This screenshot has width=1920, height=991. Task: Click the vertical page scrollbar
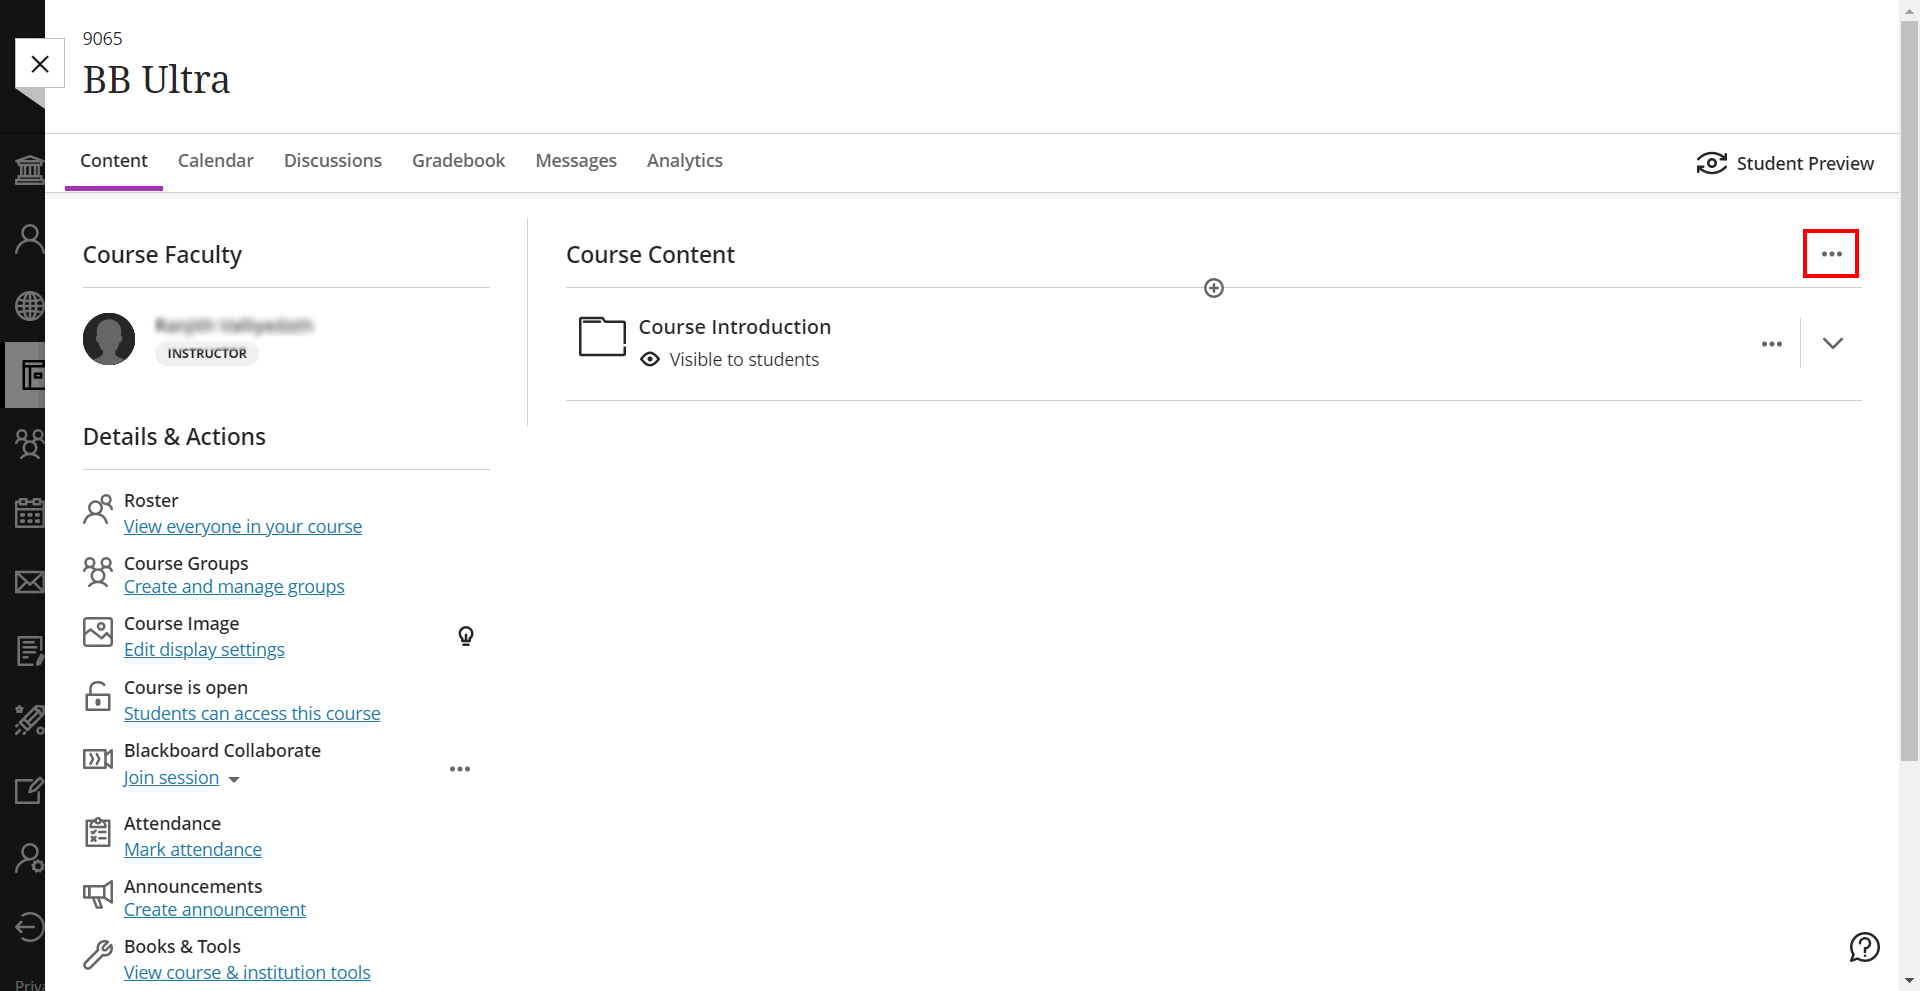(1909, 400)
